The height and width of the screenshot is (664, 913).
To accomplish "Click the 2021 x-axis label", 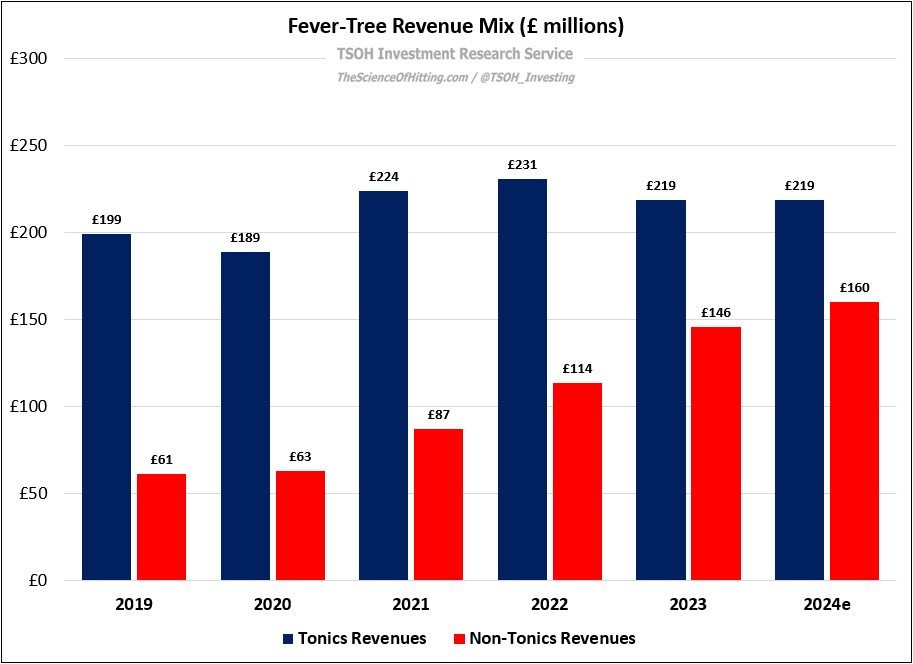I will tap(411, 605).
